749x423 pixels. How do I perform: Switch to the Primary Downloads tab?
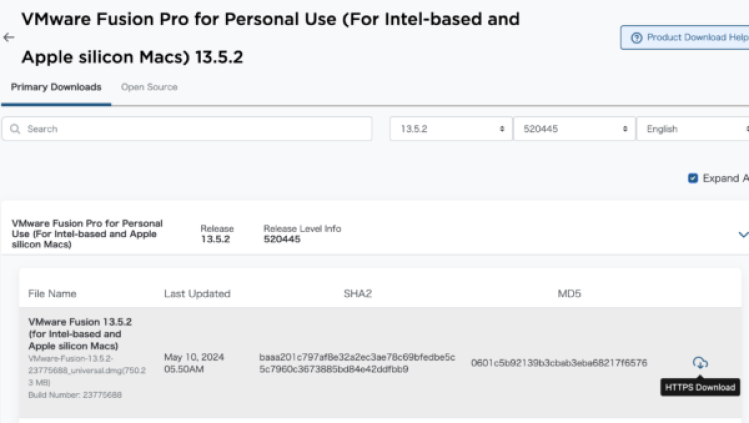[56, 87]
